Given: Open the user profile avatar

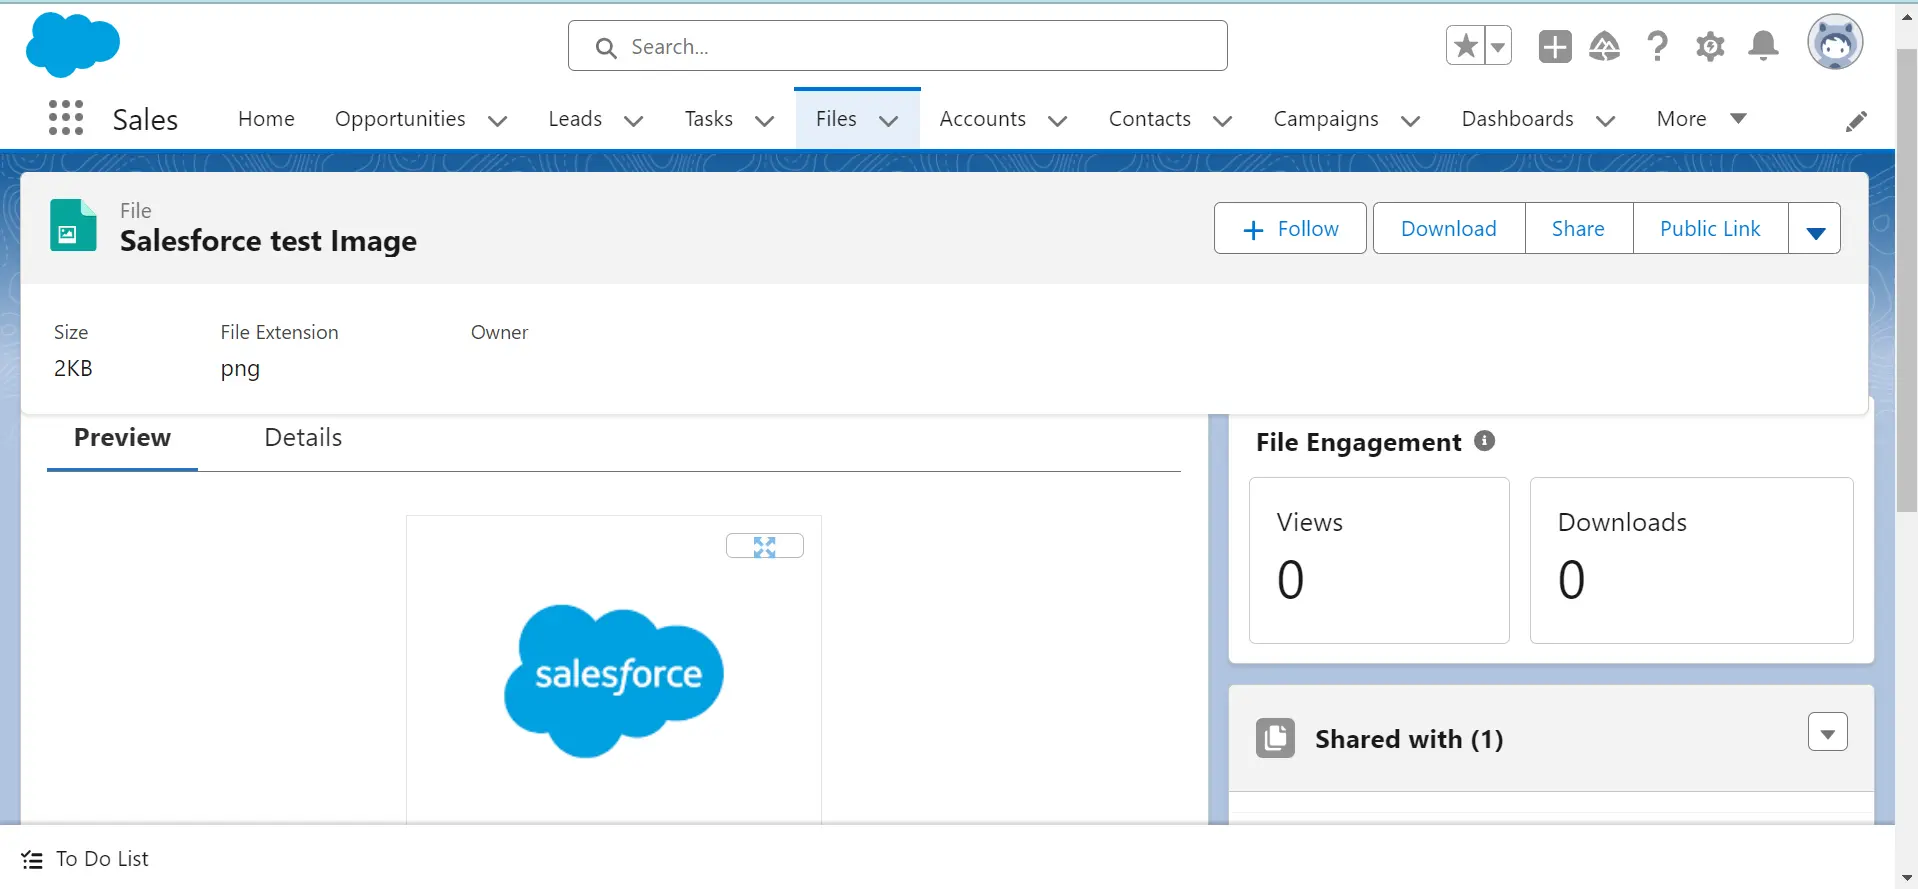Looking at the screenshot, I should (x=1835, y=43).
